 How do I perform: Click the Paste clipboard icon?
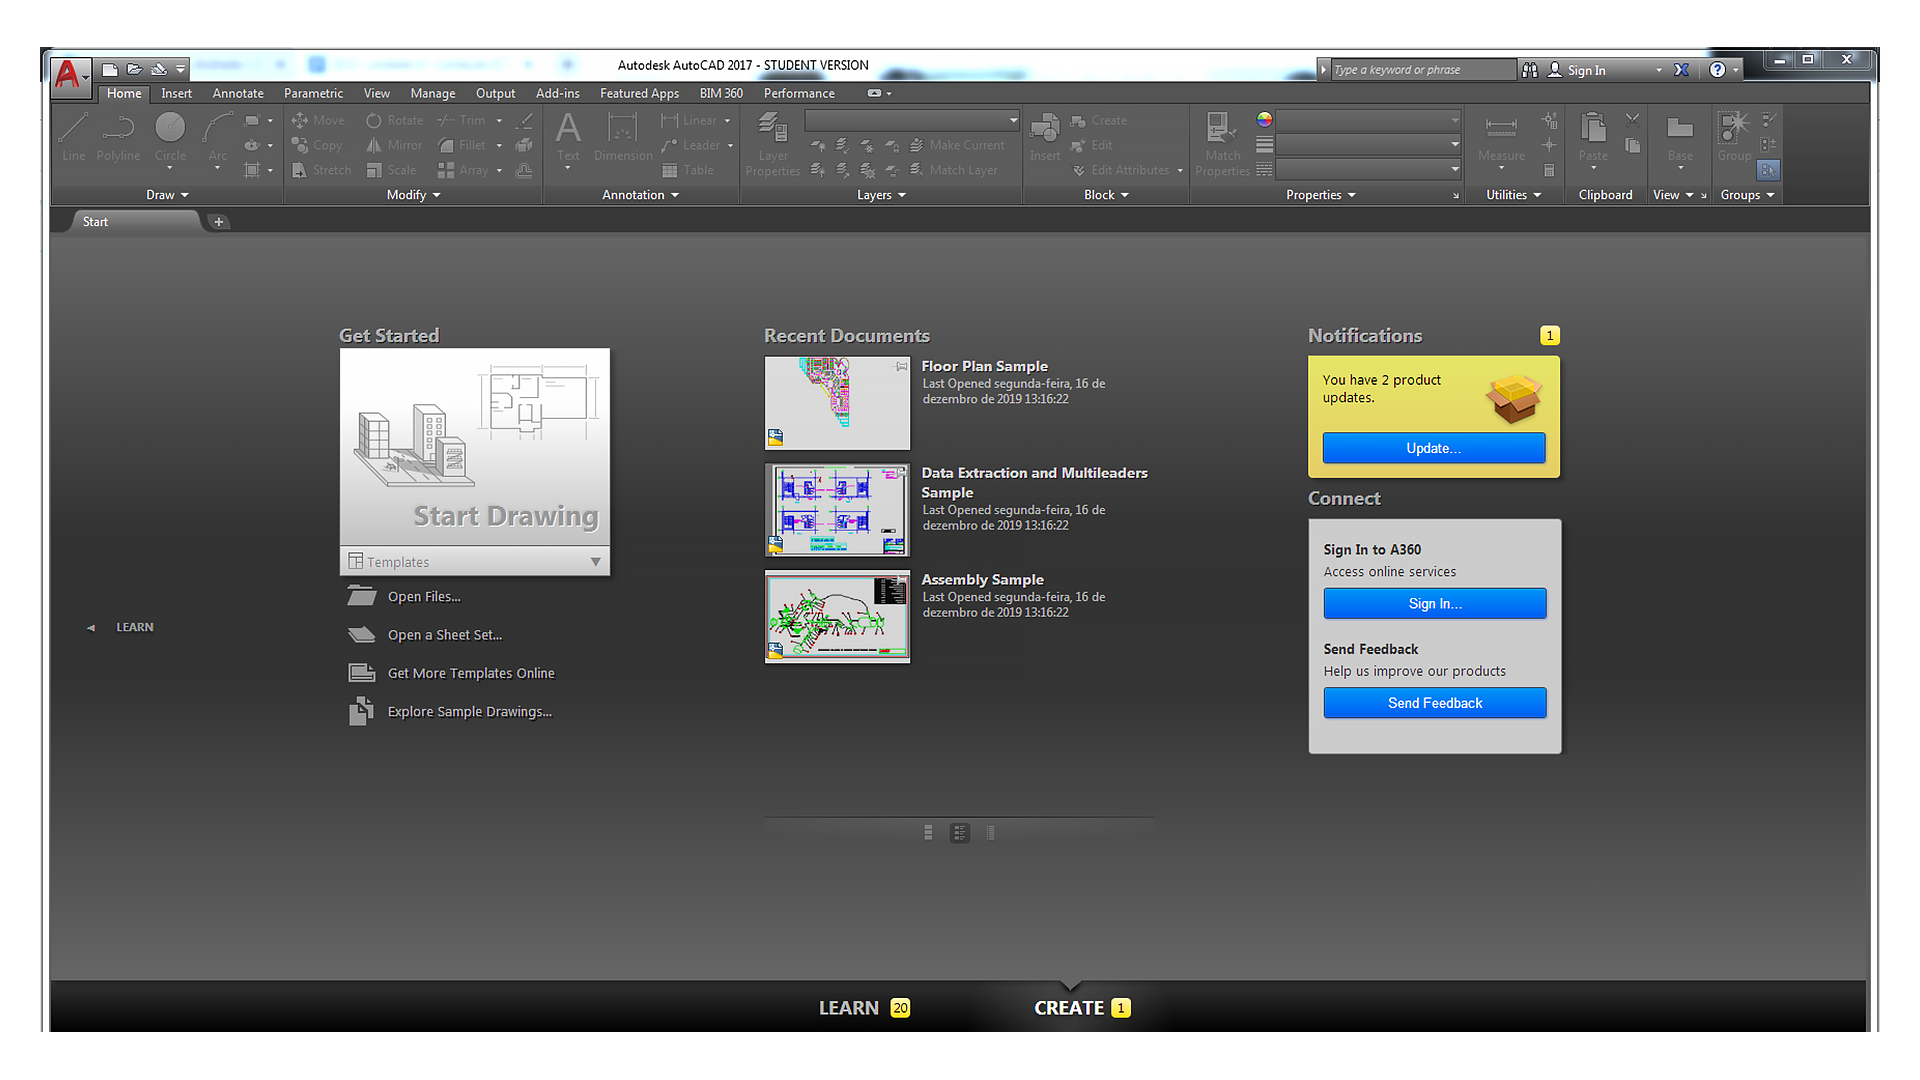[x=1593, y=137]
